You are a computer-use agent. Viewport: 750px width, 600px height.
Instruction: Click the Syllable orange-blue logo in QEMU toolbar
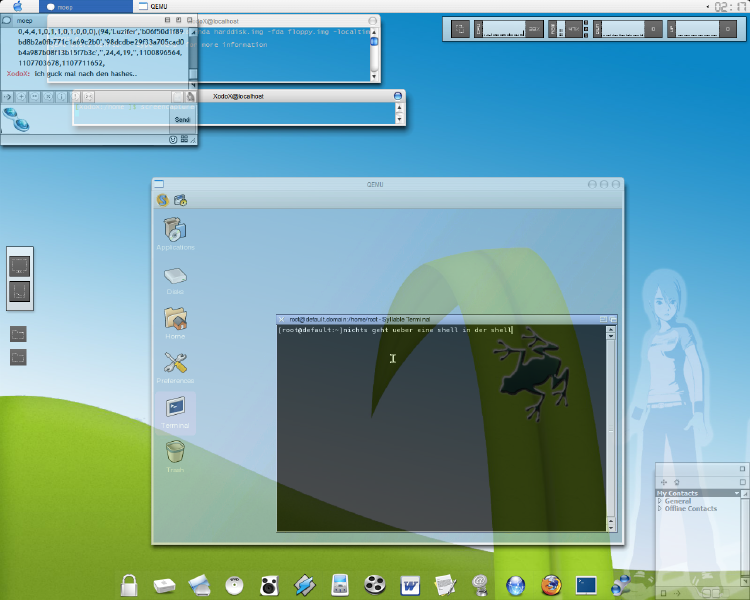pos(163,200)
